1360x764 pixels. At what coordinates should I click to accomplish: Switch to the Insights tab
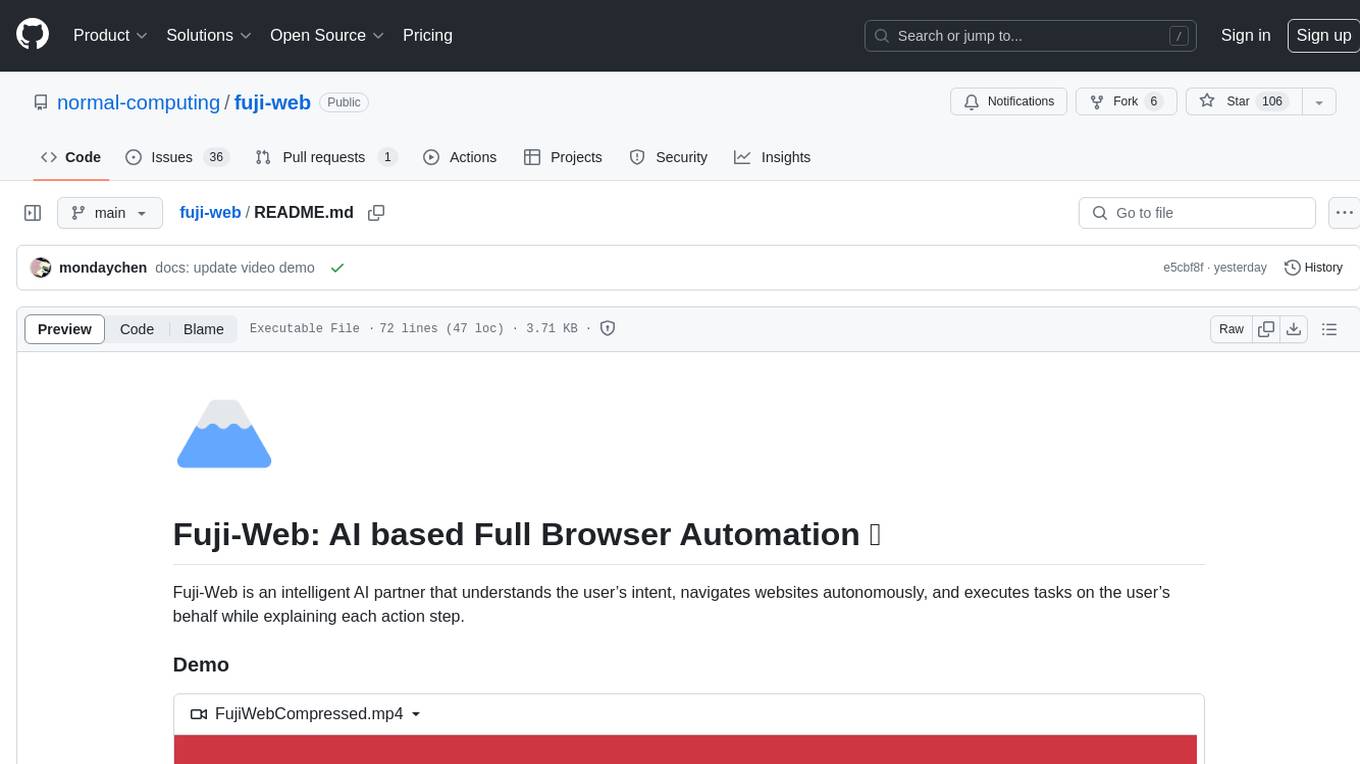tap(772, 157)
